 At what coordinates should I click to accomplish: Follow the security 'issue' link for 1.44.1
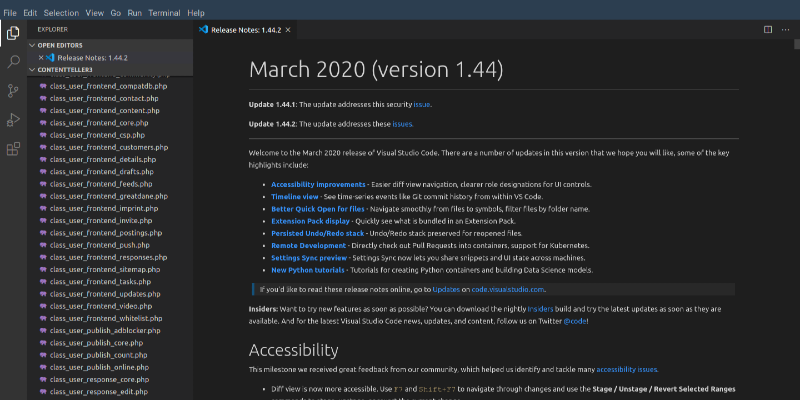click(422, 105)
